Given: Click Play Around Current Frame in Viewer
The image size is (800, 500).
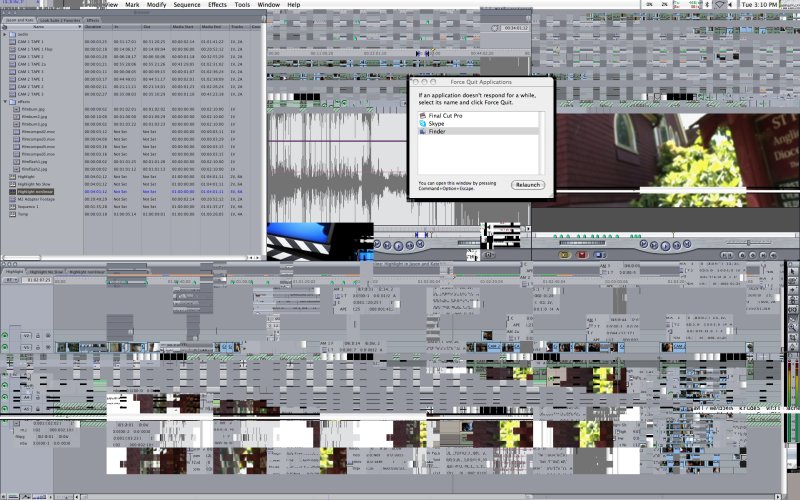Looking at the screenshot, I should [410, 245].
